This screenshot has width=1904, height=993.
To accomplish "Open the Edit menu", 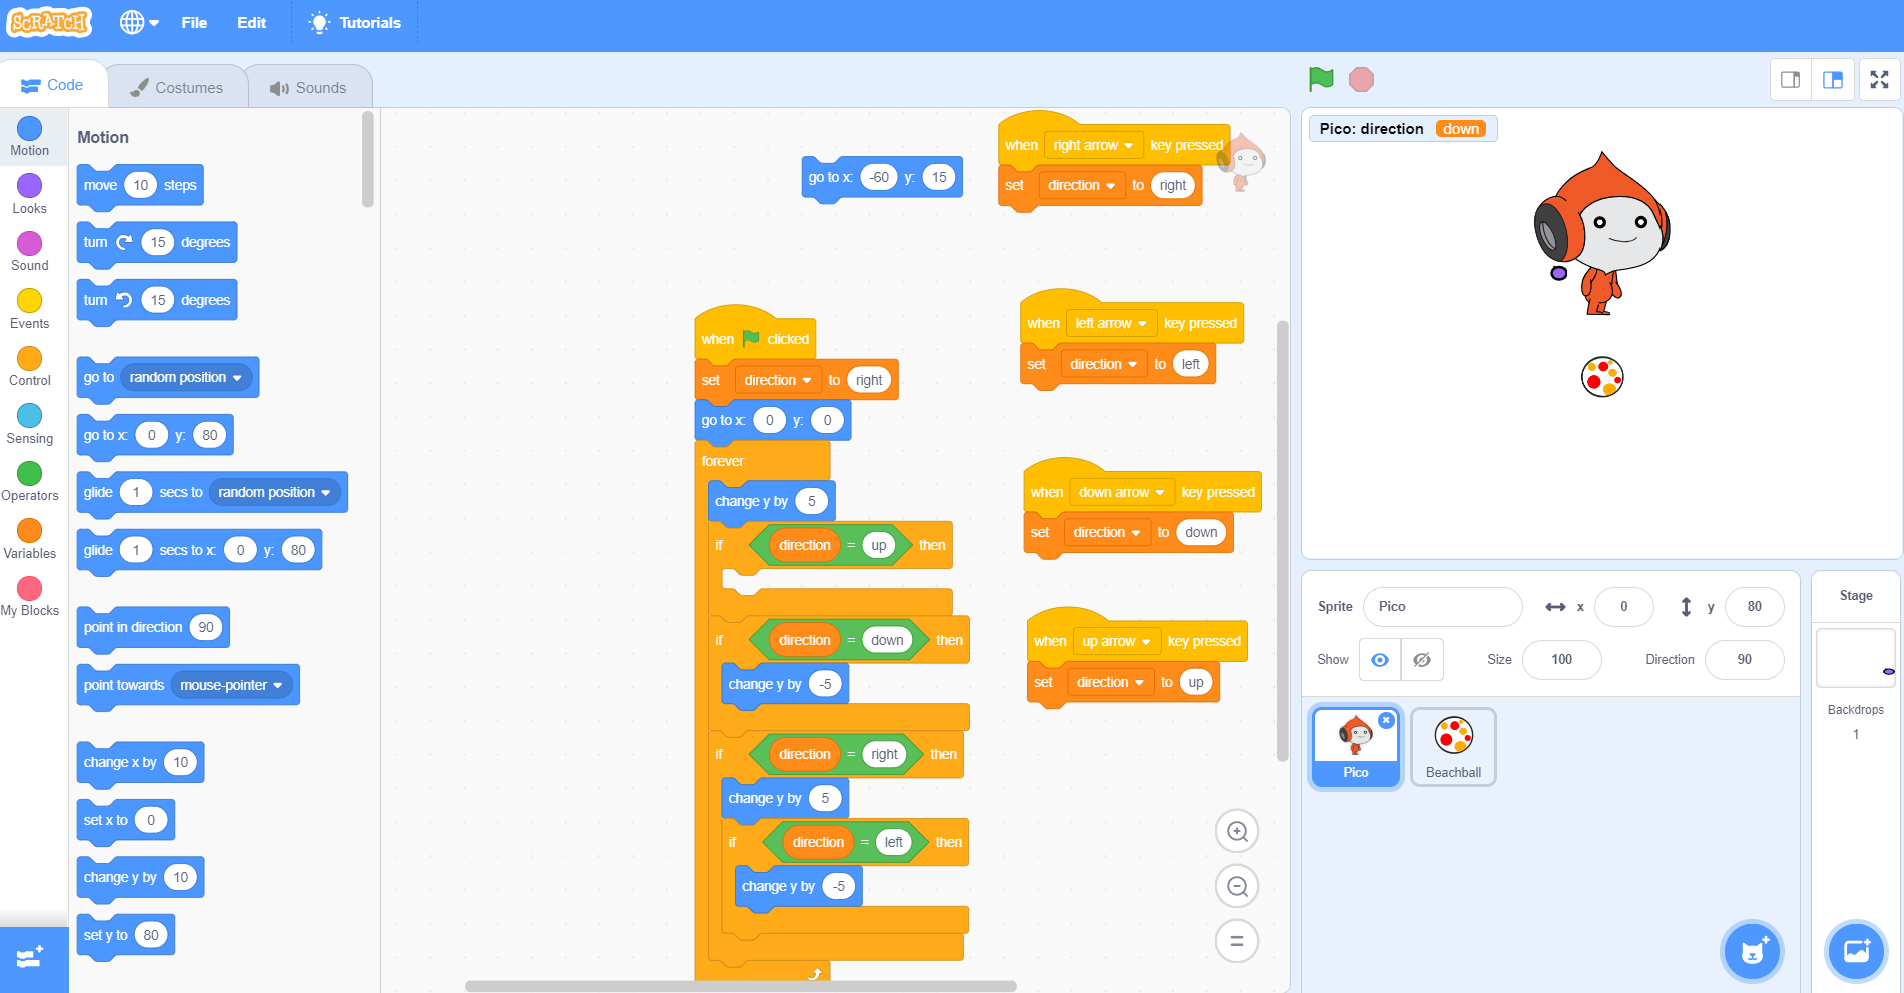I will [251, 22].
